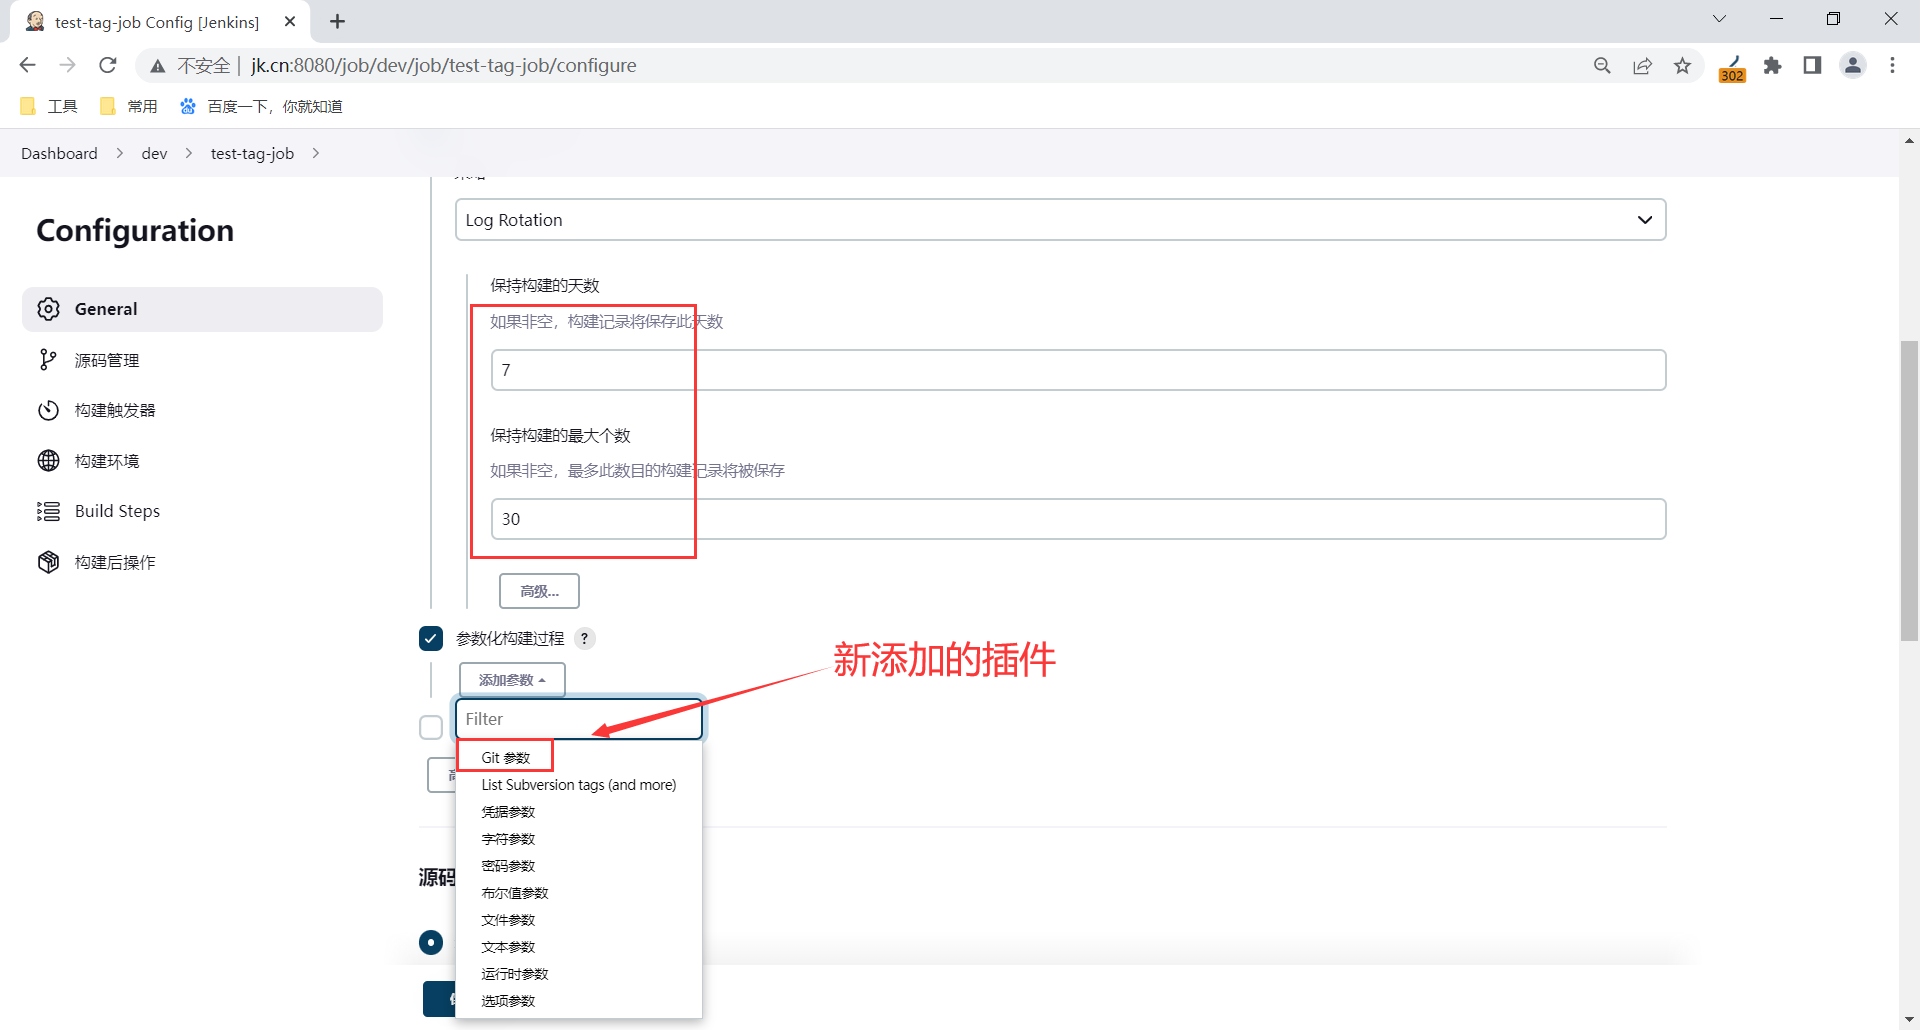Jump to 源码管理 section
This screenshot has width=1920, height=1030.
pyautogui.click(x=202, y=360)
